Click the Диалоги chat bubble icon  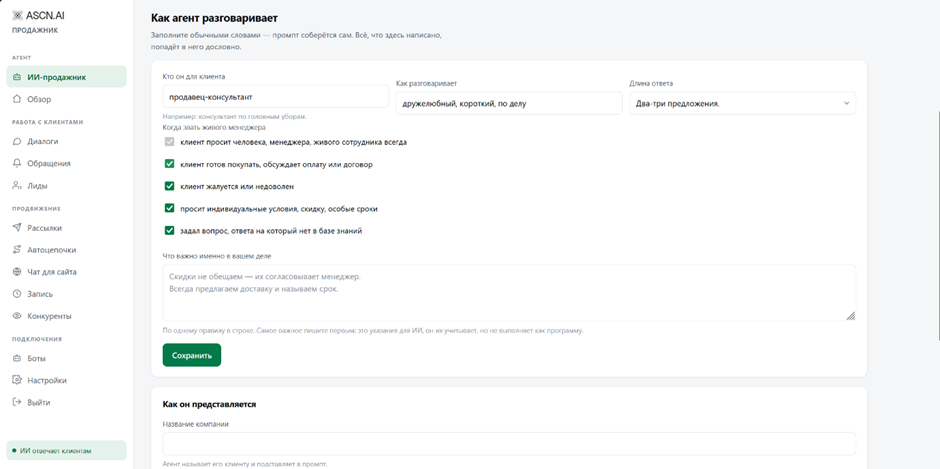click(x=17, y=142)
